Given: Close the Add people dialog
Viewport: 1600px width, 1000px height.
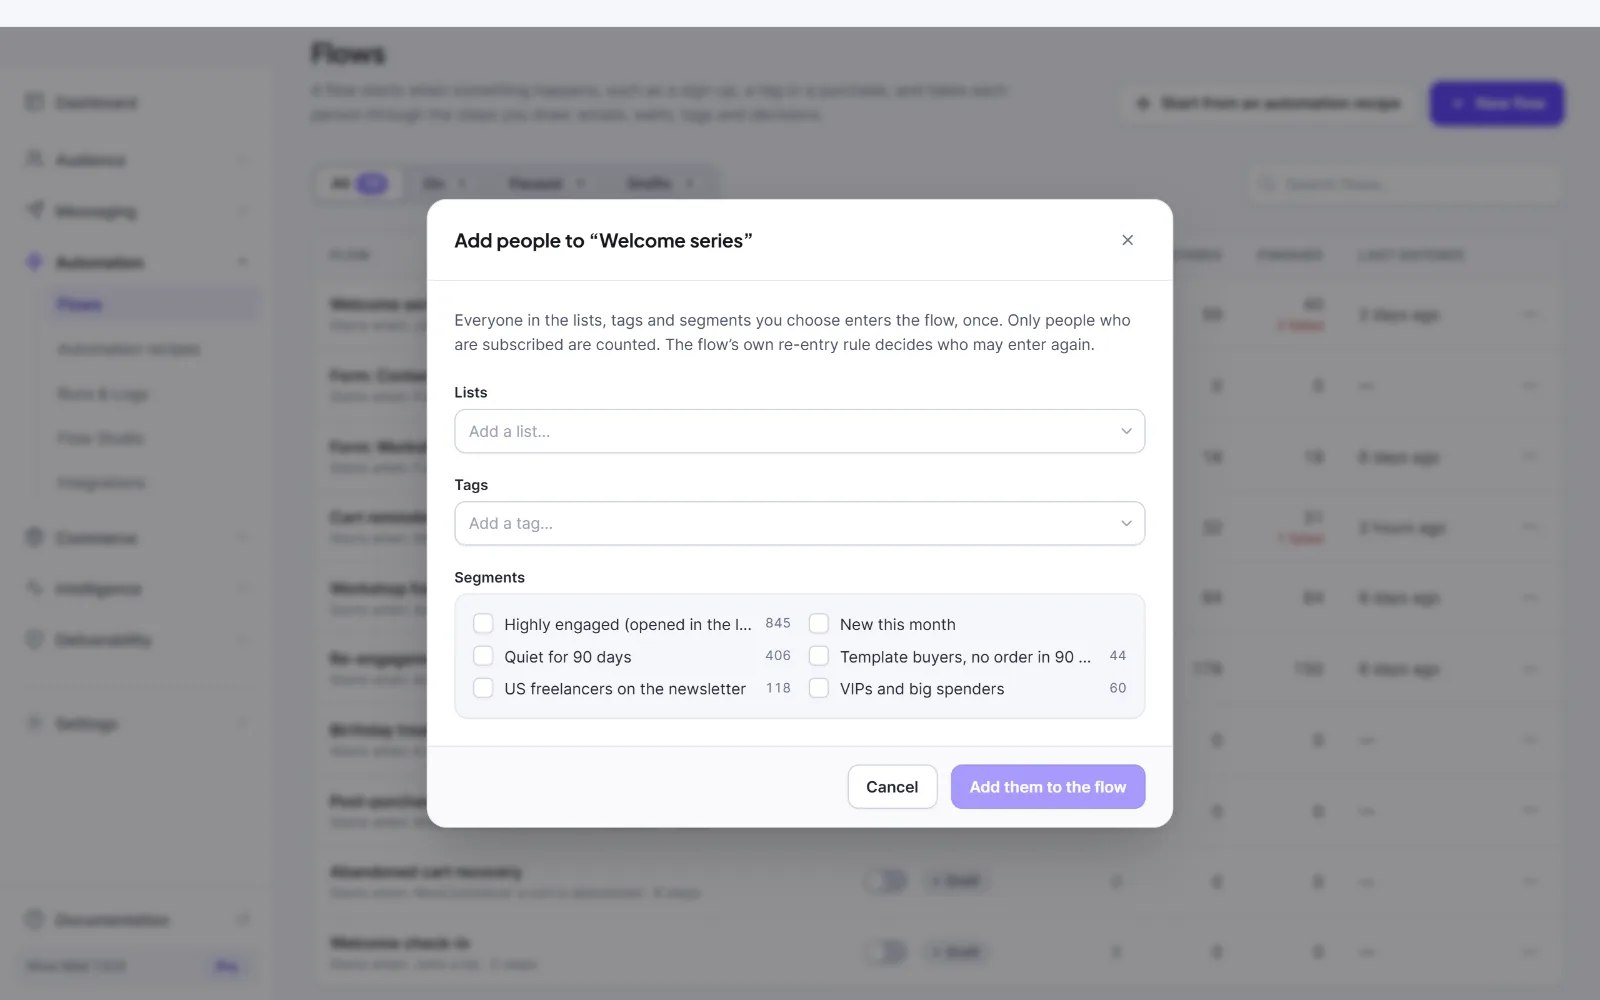Looking at the screenshot, I should coord(1127,240).
